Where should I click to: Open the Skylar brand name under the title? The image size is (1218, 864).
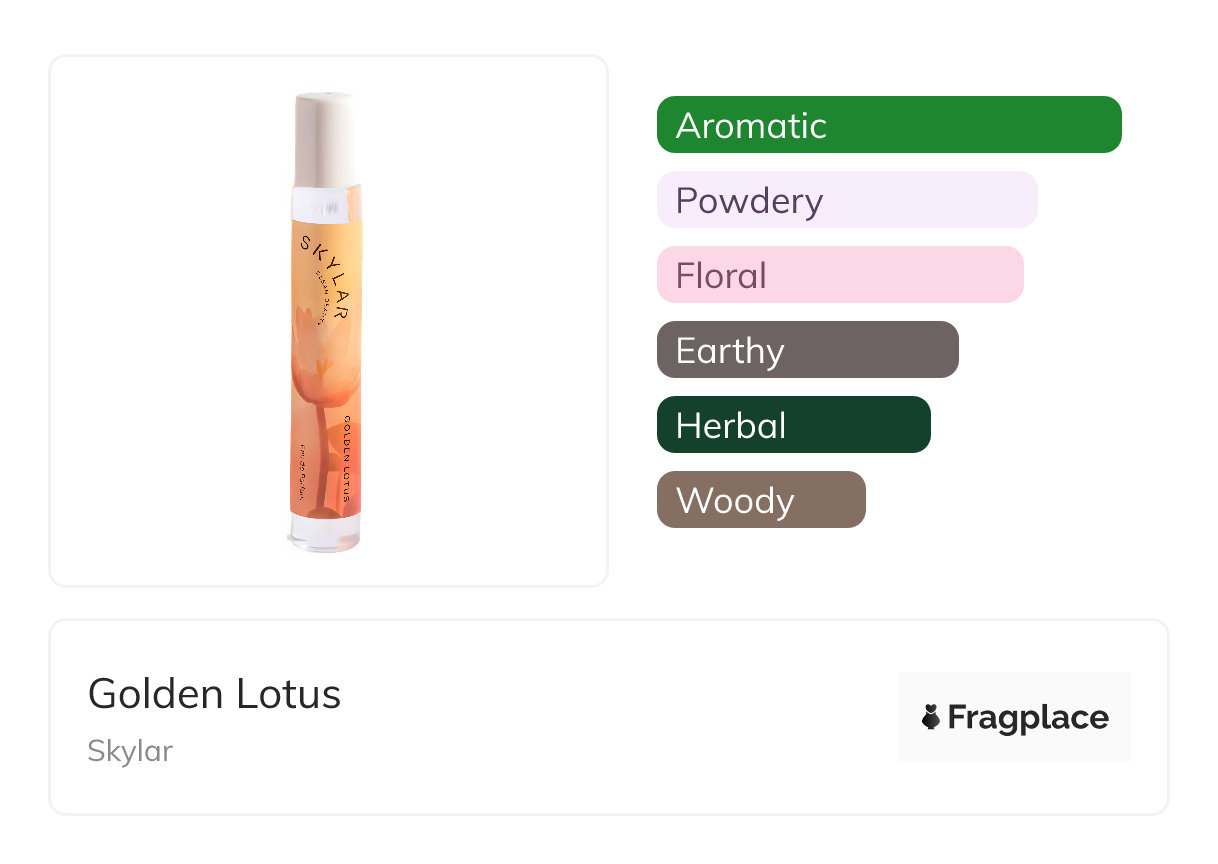[x=130, y=751]
